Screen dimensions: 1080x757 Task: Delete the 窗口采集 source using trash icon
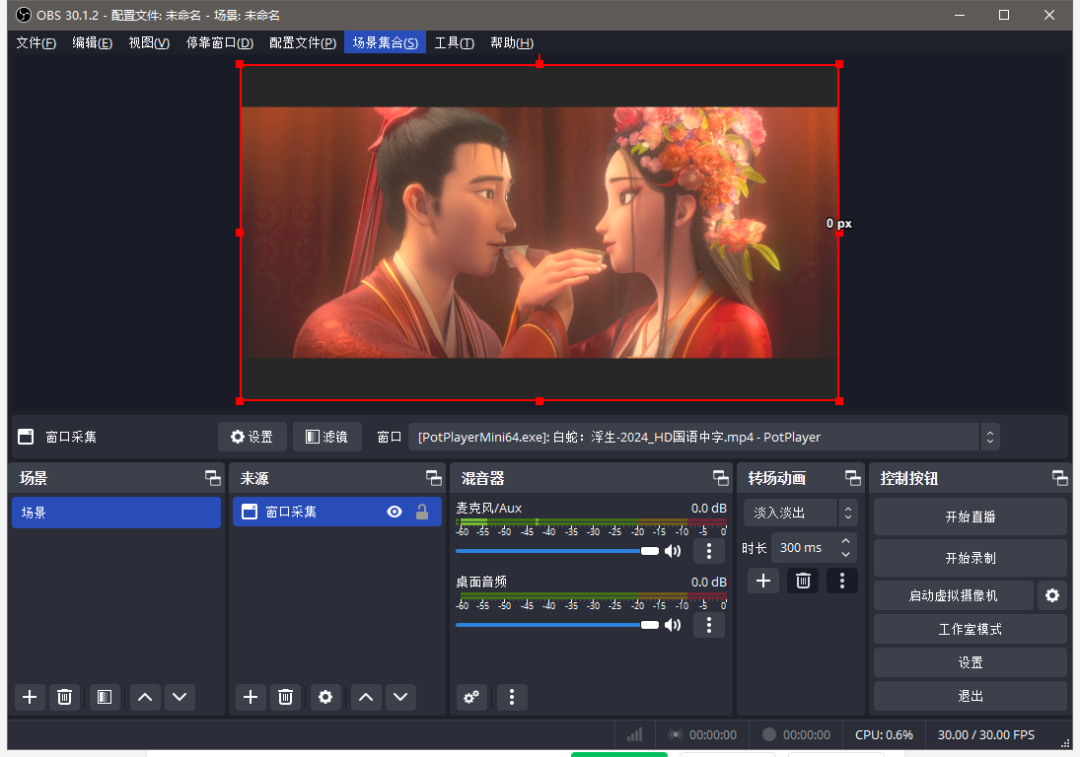coord(285,697)
